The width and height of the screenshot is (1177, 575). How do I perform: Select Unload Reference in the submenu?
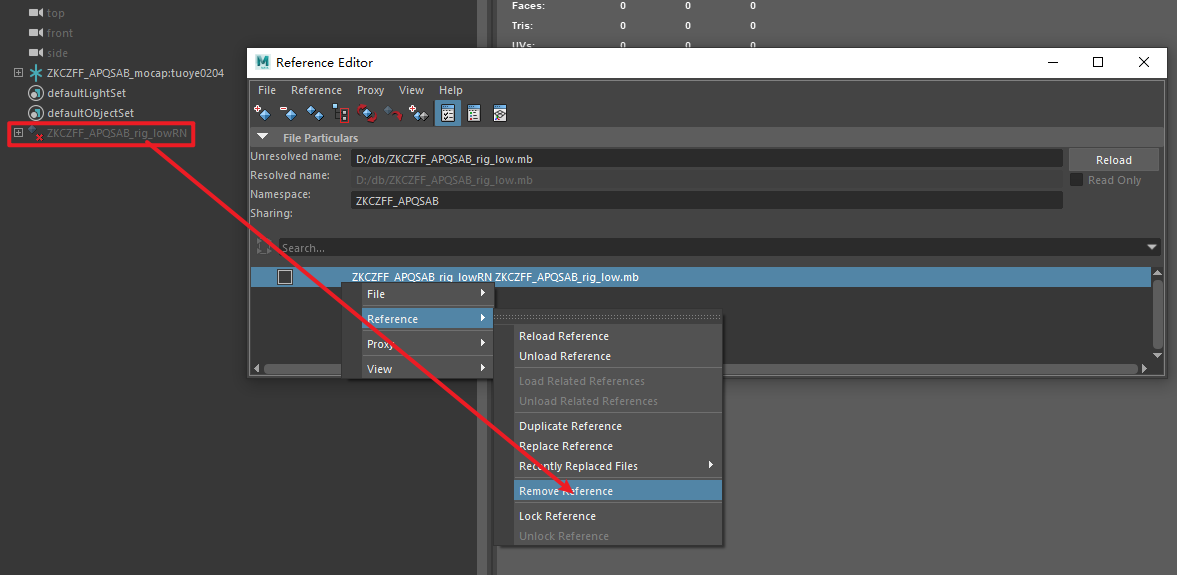(565, 356)
